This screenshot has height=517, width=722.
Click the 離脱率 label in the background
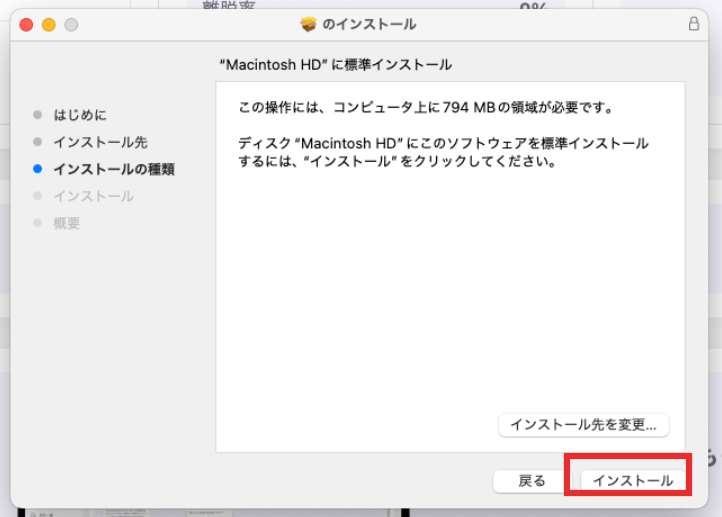(x=228, y=5)
